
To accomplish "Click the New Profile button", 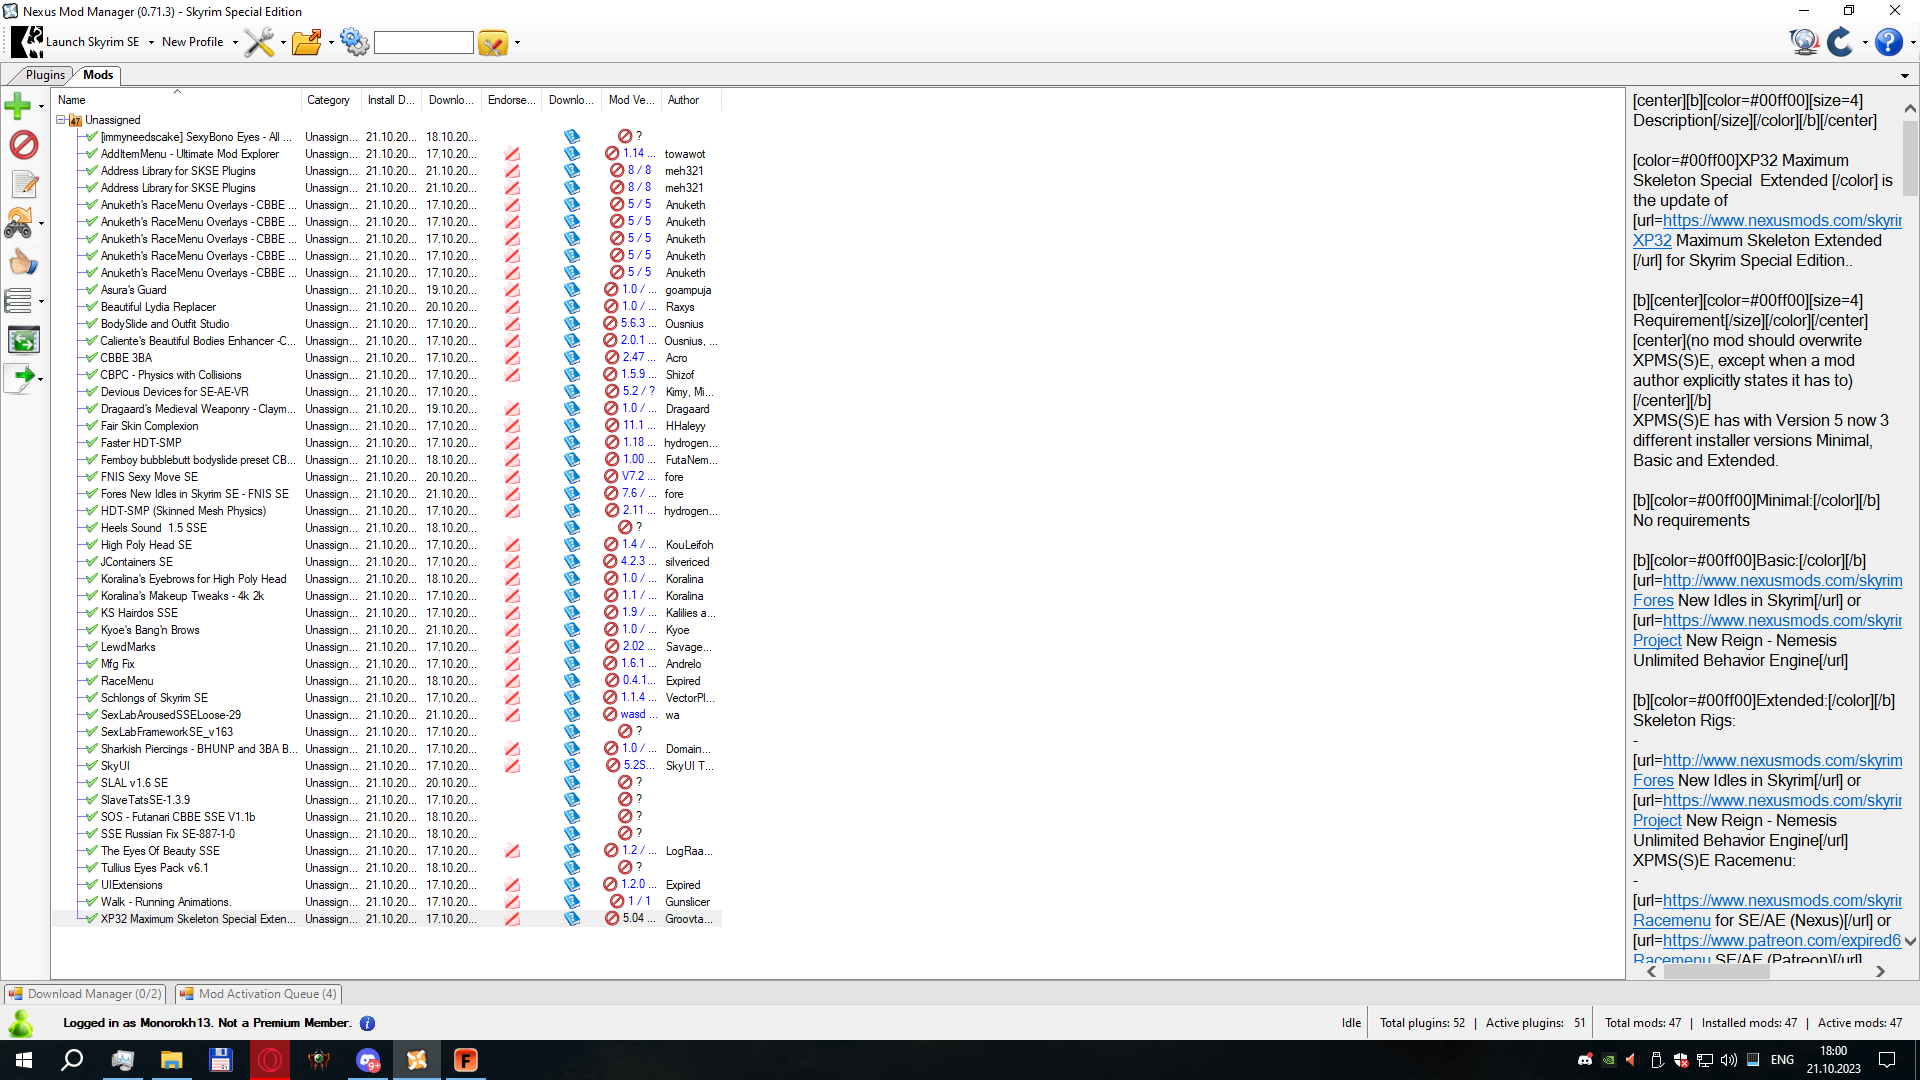I will (x=192, y=42).
